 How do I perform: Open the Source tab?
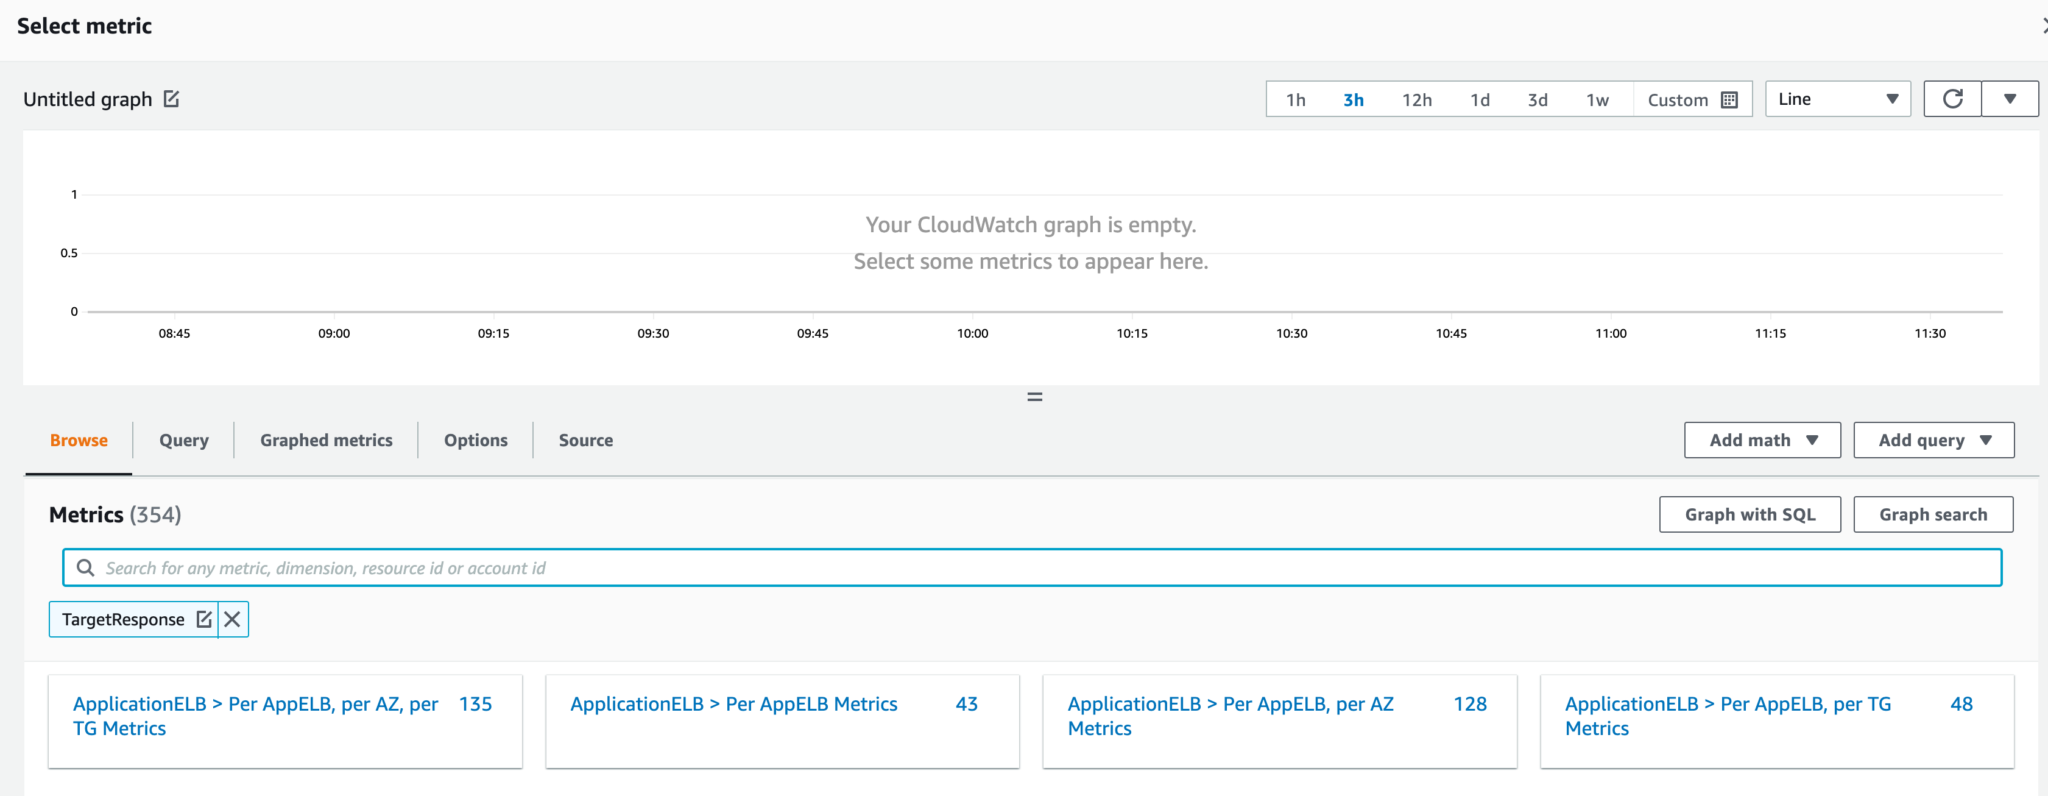coord(586,440)
